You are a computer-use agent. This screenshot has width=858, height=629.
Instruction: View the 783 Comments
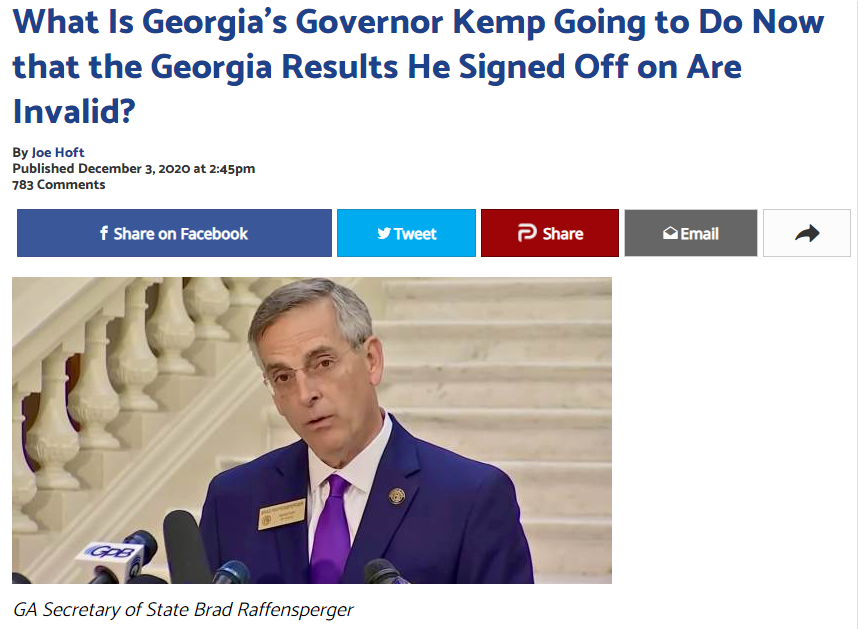59,185
